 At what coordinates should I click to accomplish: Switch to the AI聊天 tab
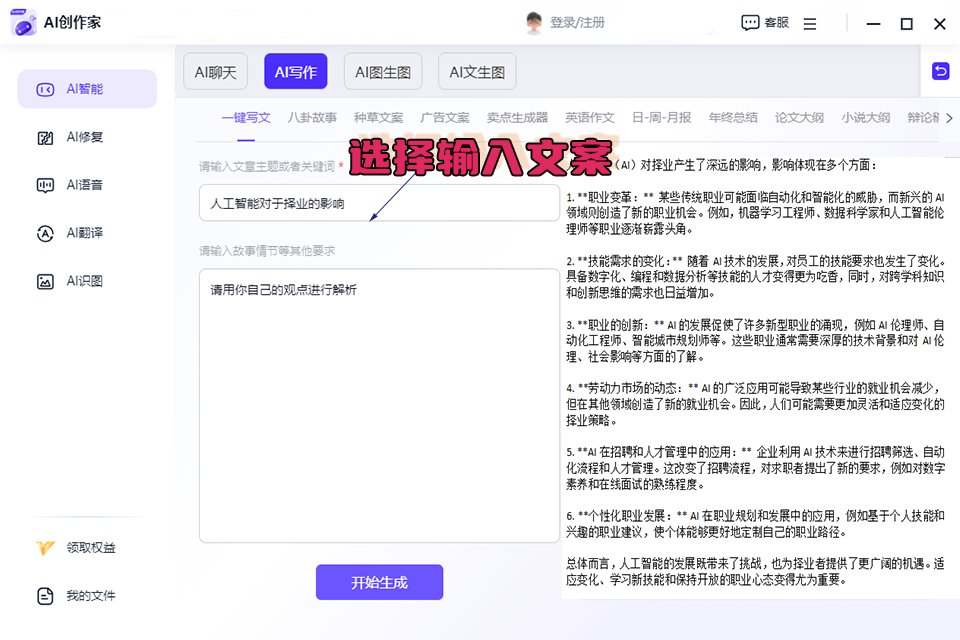(x=216, y=72)
